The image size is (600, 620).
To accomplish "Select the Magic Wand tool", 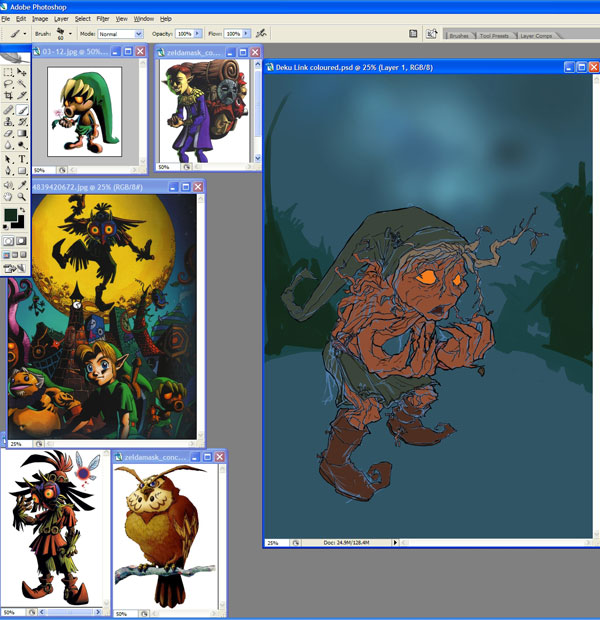I will (22, 84).
